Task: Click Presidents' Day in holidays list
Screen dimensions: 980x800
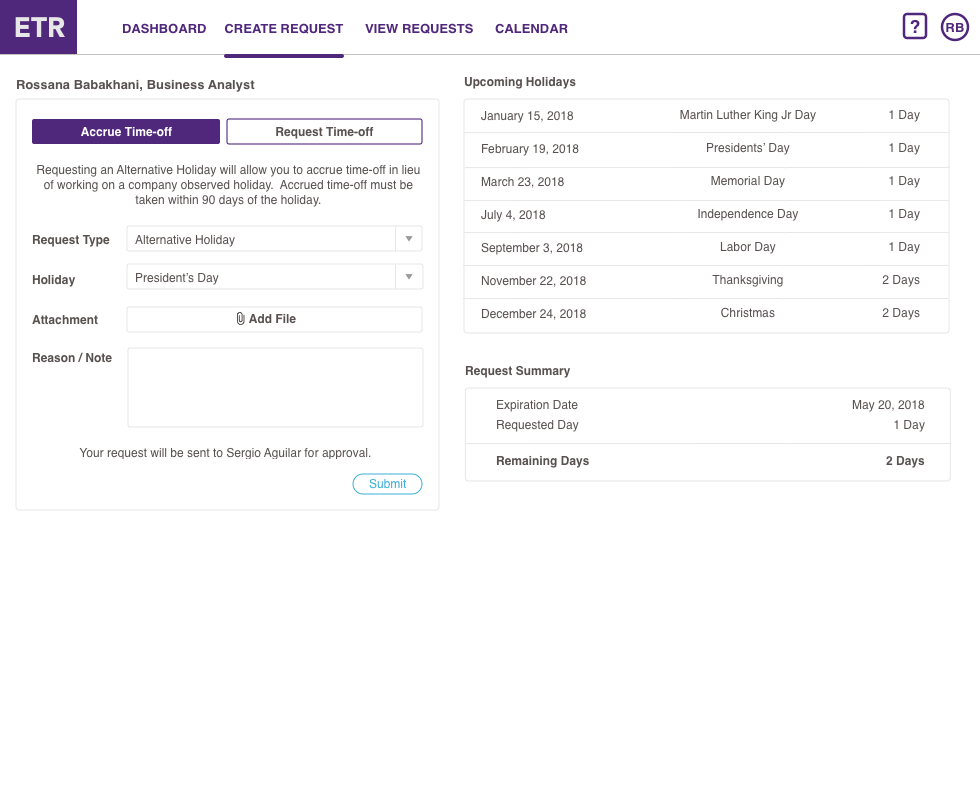Action: coord(748,148)
